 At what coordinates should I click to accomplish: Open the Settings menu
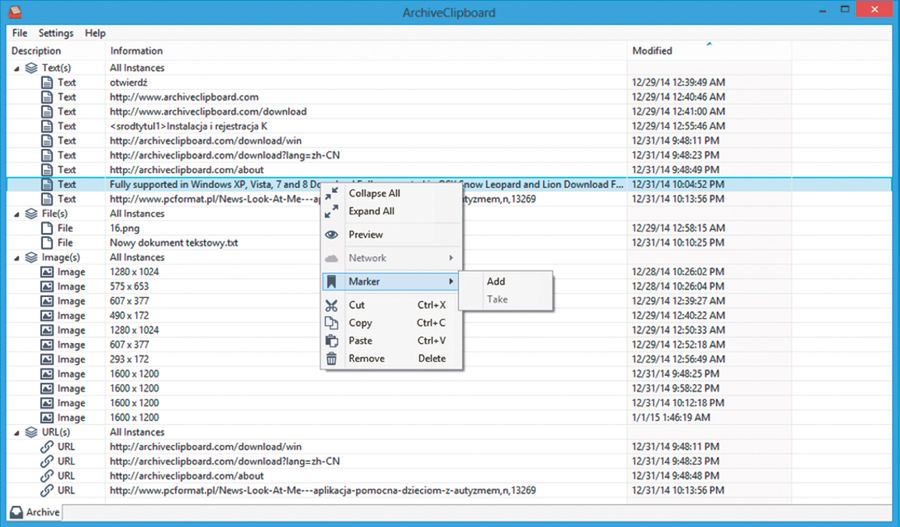56,33
